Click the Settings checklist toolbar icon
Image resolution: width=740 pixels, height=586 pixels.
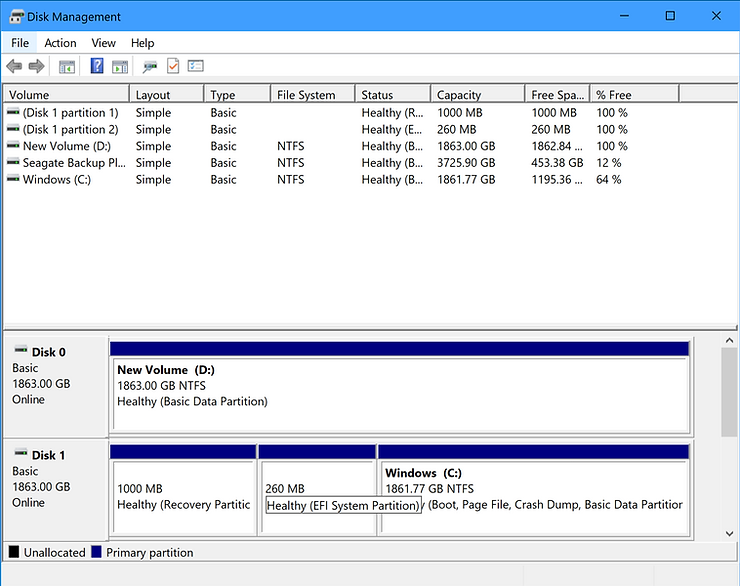(195, 67)
